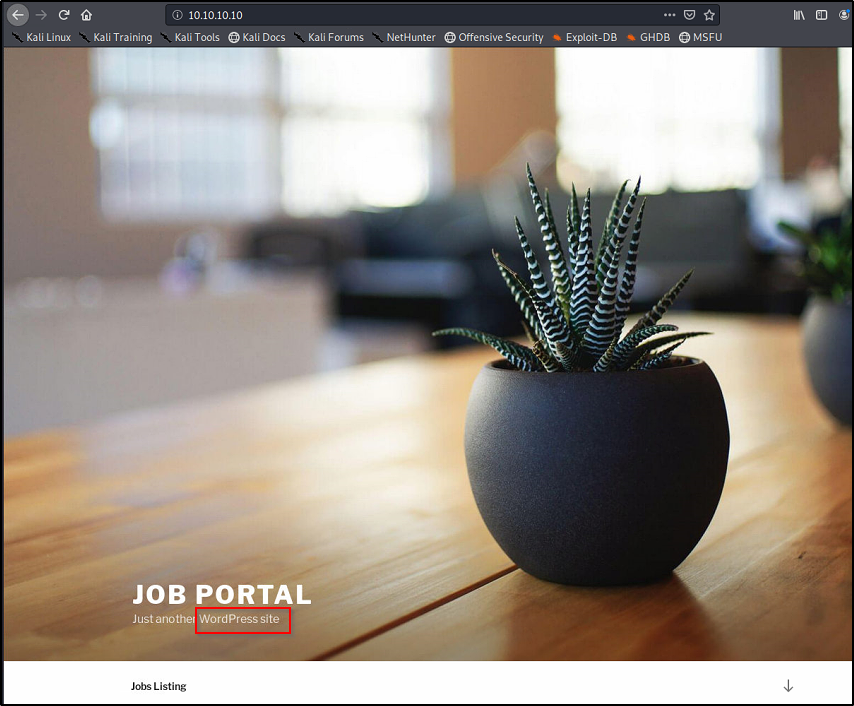Click the browser forward arrow button
854x706 pixels.
[41, 15]
